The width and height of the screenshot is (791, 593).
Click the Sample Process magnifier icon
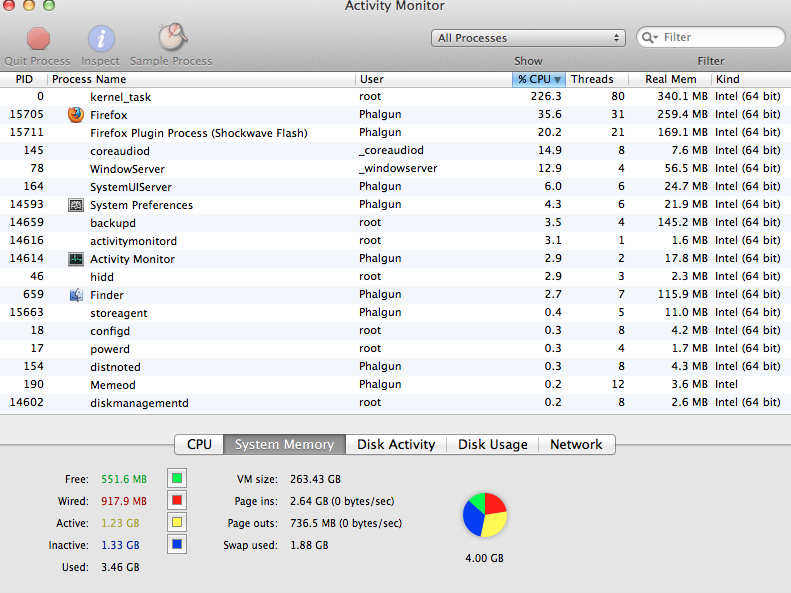tap(172, 37)
